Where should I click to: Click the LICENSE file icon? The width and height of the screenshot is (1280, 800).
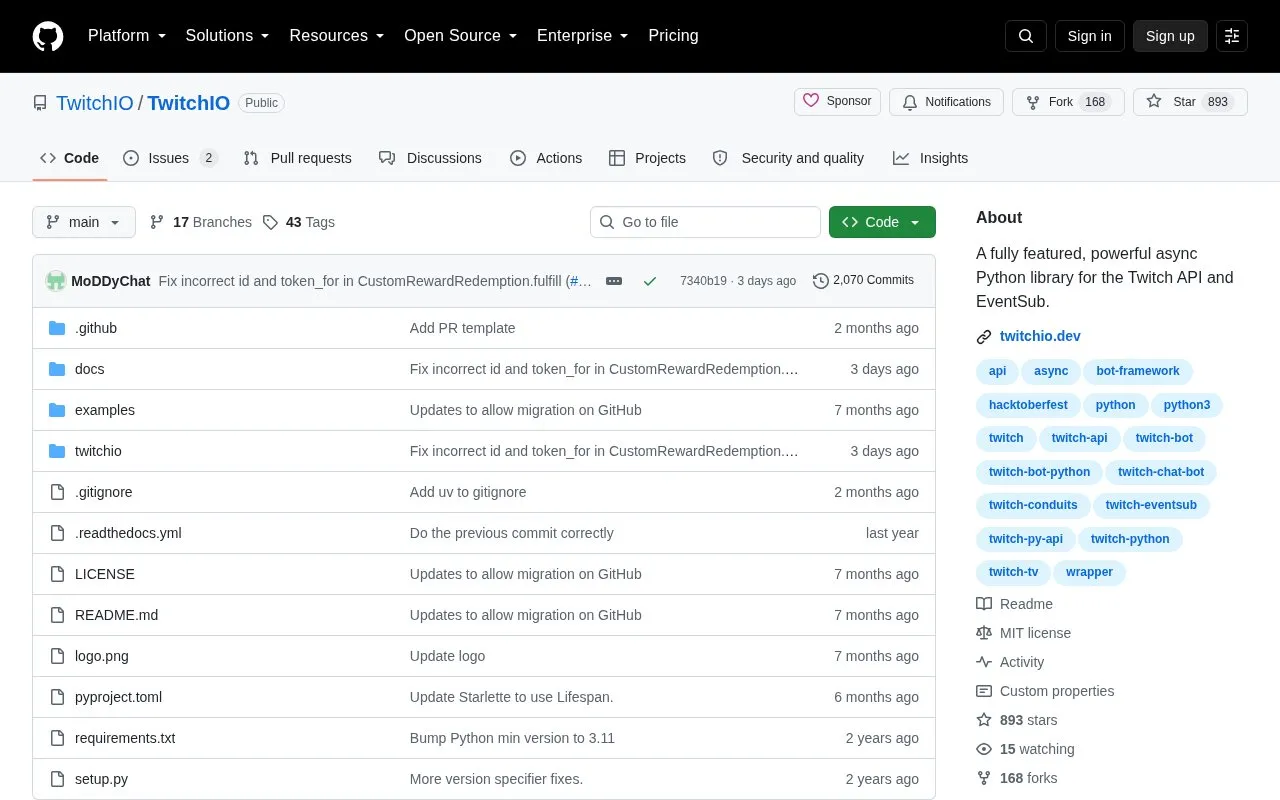(x=57, y=574)
